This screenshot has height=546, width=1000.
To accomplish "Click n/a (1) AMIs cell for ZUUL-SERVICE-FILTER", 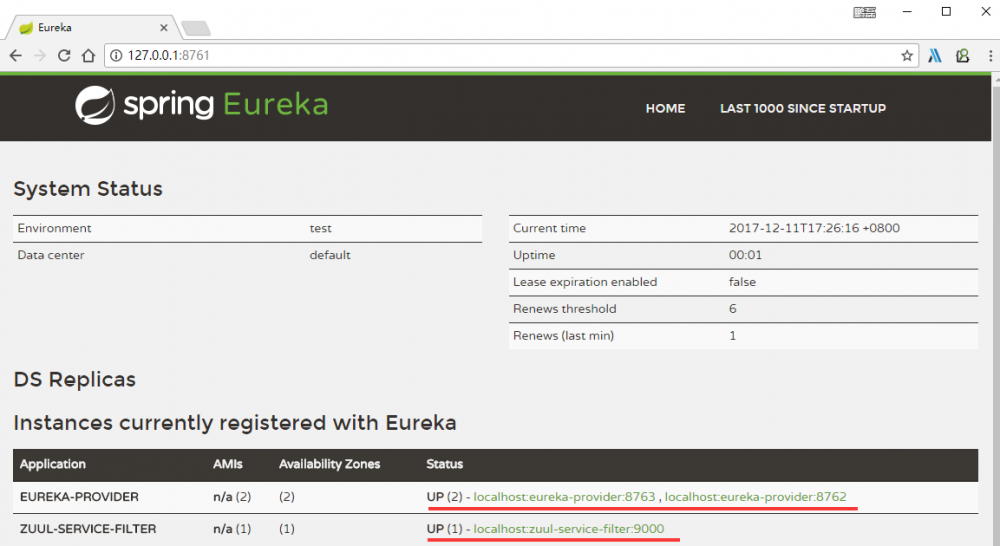I will click(x=232, y=529).
